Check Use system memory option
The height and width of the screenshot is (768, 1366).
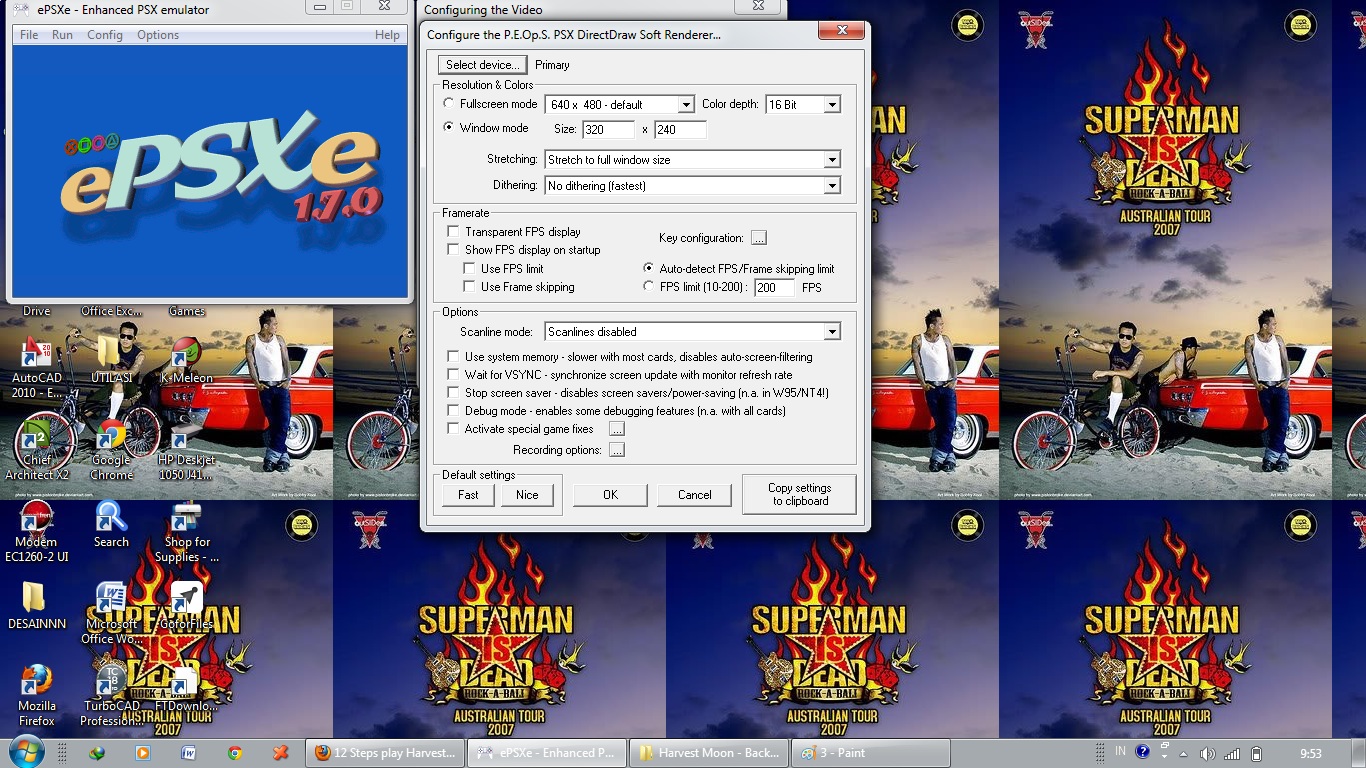(454, 356)
